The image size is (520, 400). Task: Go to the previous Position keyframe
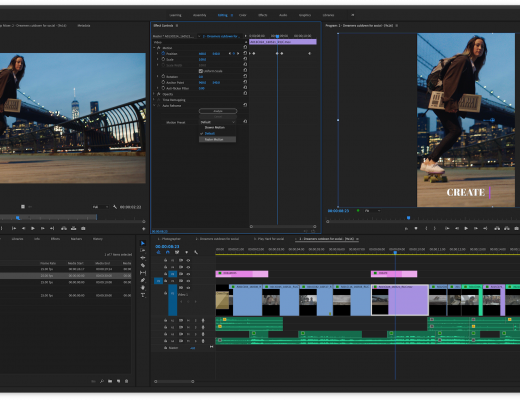pyautogui.click(x=230, y=53)
